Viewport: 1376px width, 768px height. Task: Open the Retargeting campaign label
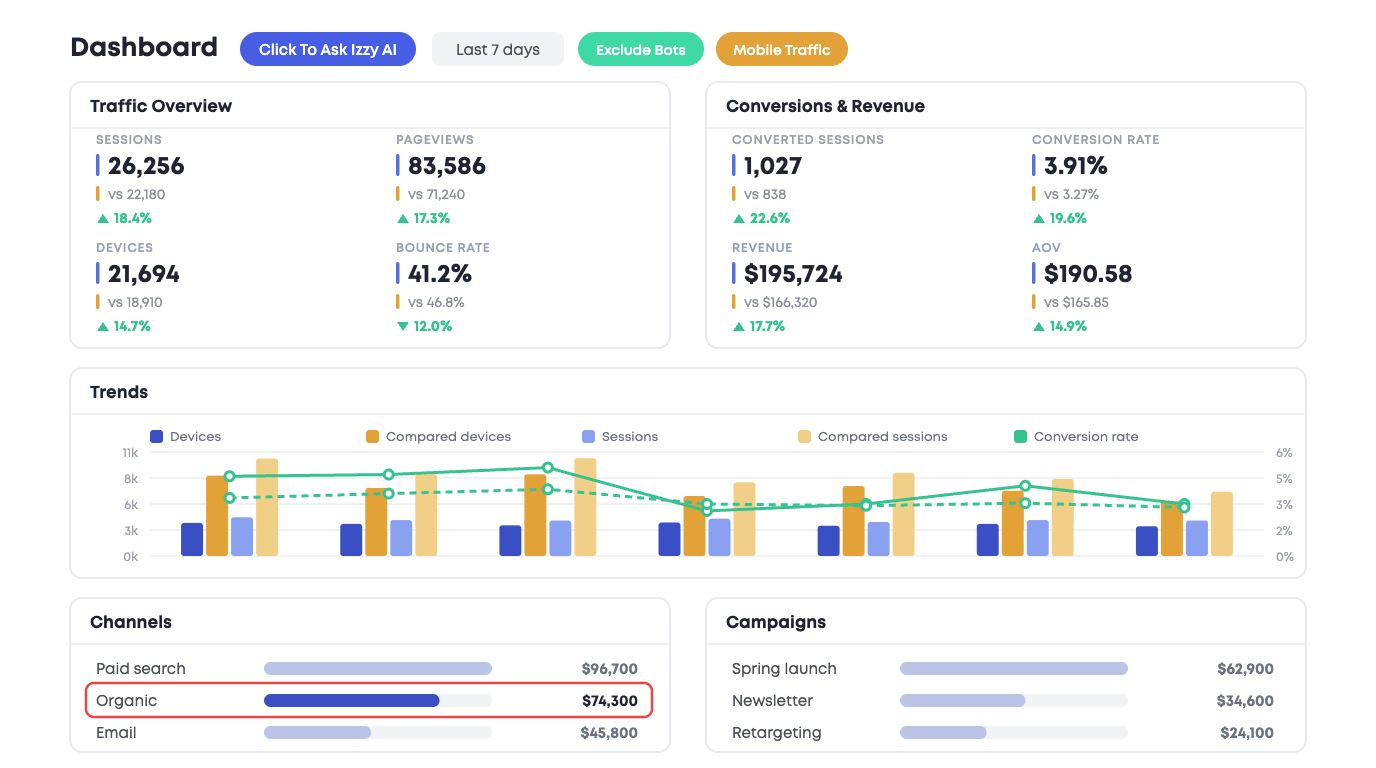point(777,732)
